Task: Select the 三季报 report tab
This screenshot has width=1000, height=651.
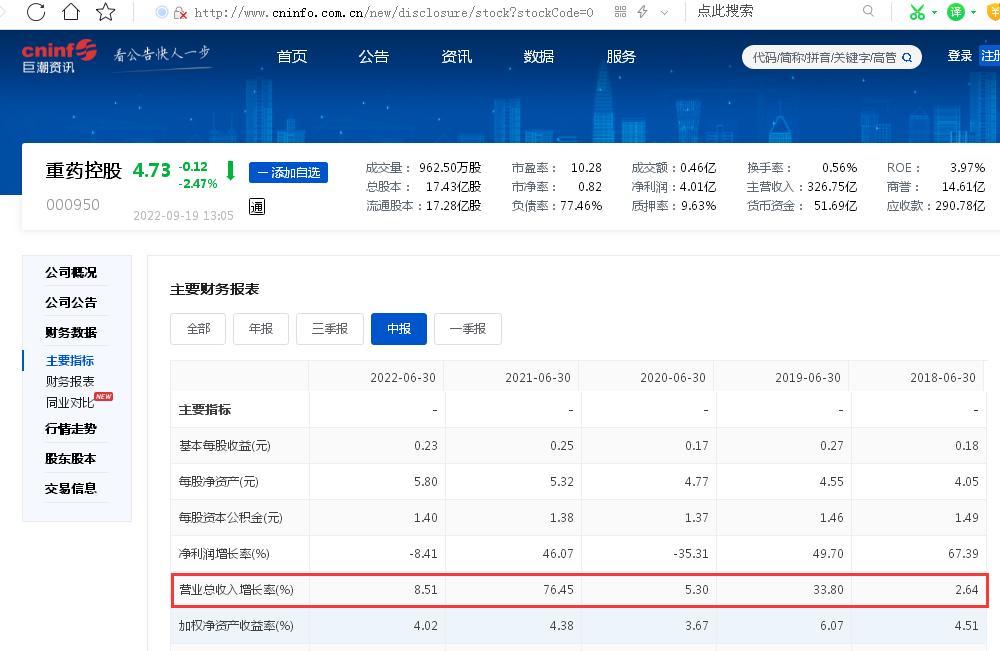Action: 330,329
